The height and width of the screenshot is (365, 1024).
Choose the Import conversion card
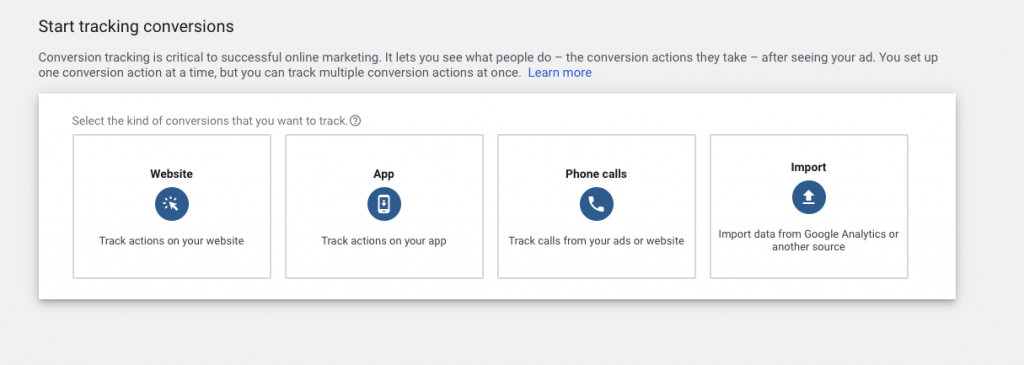click(x=808, y=206)
